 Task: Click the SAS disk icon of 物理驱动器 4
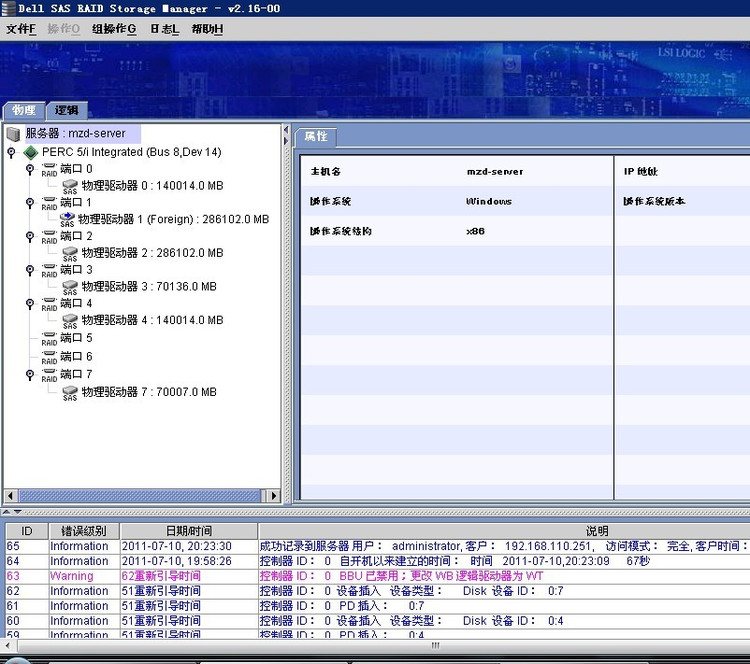[x=70, y=321]
